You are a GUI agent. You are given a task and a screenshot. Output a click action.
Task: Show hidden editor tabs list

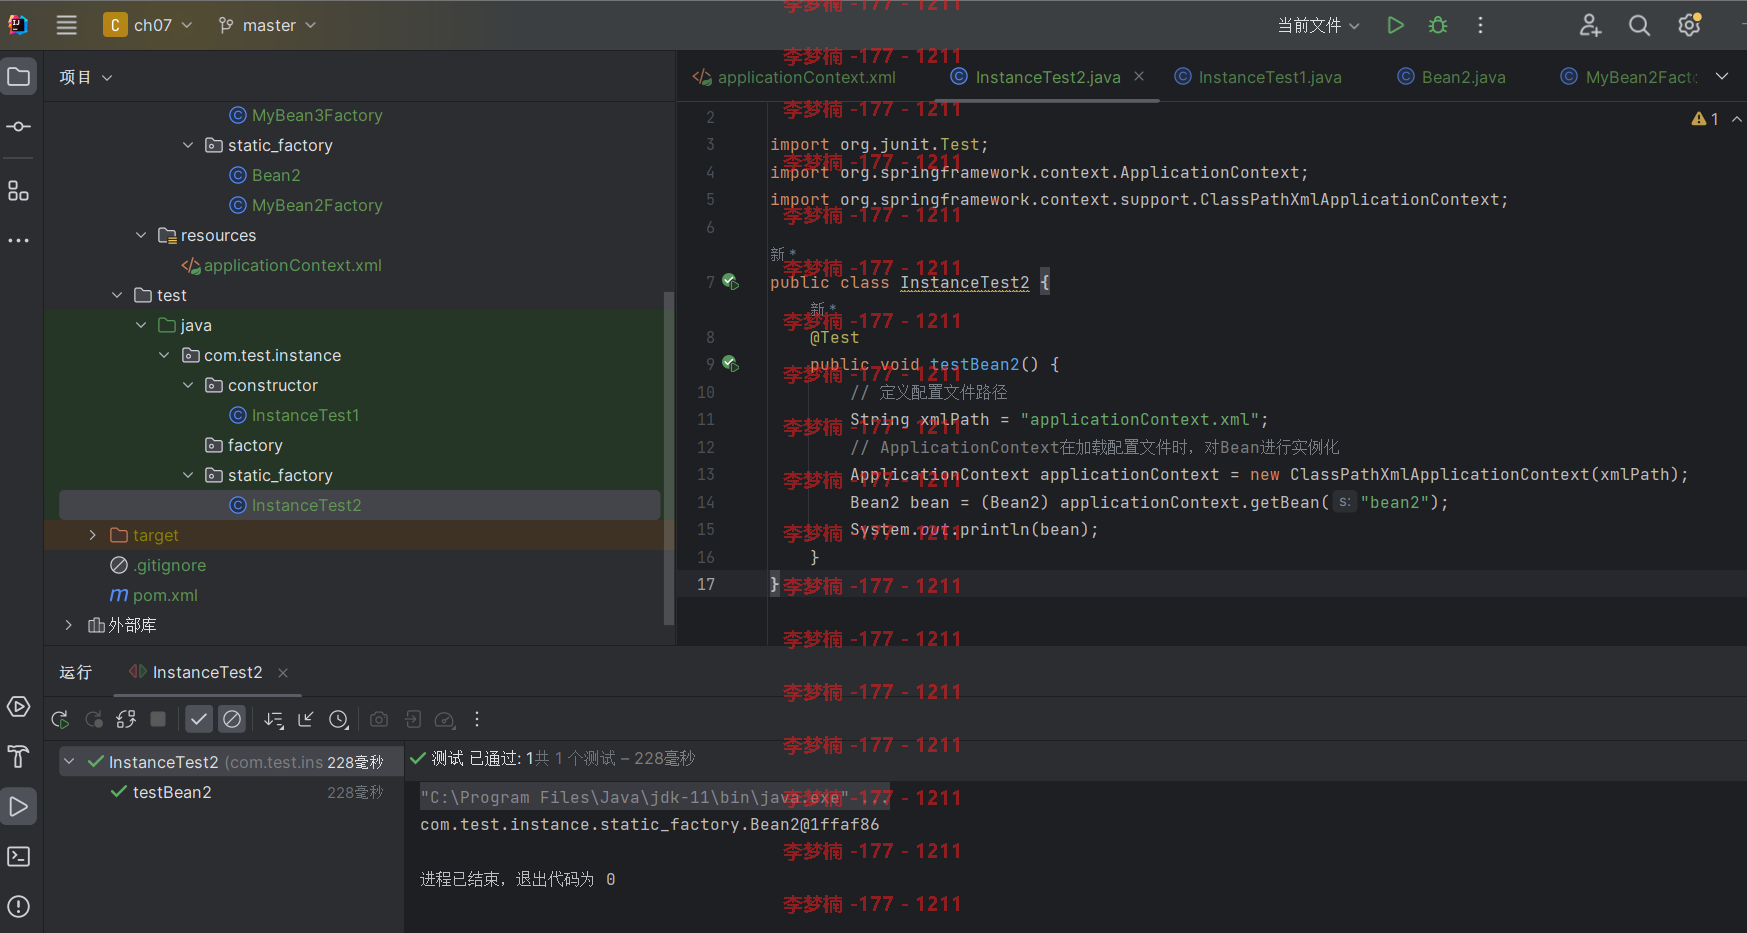[x=1722, y=77]
